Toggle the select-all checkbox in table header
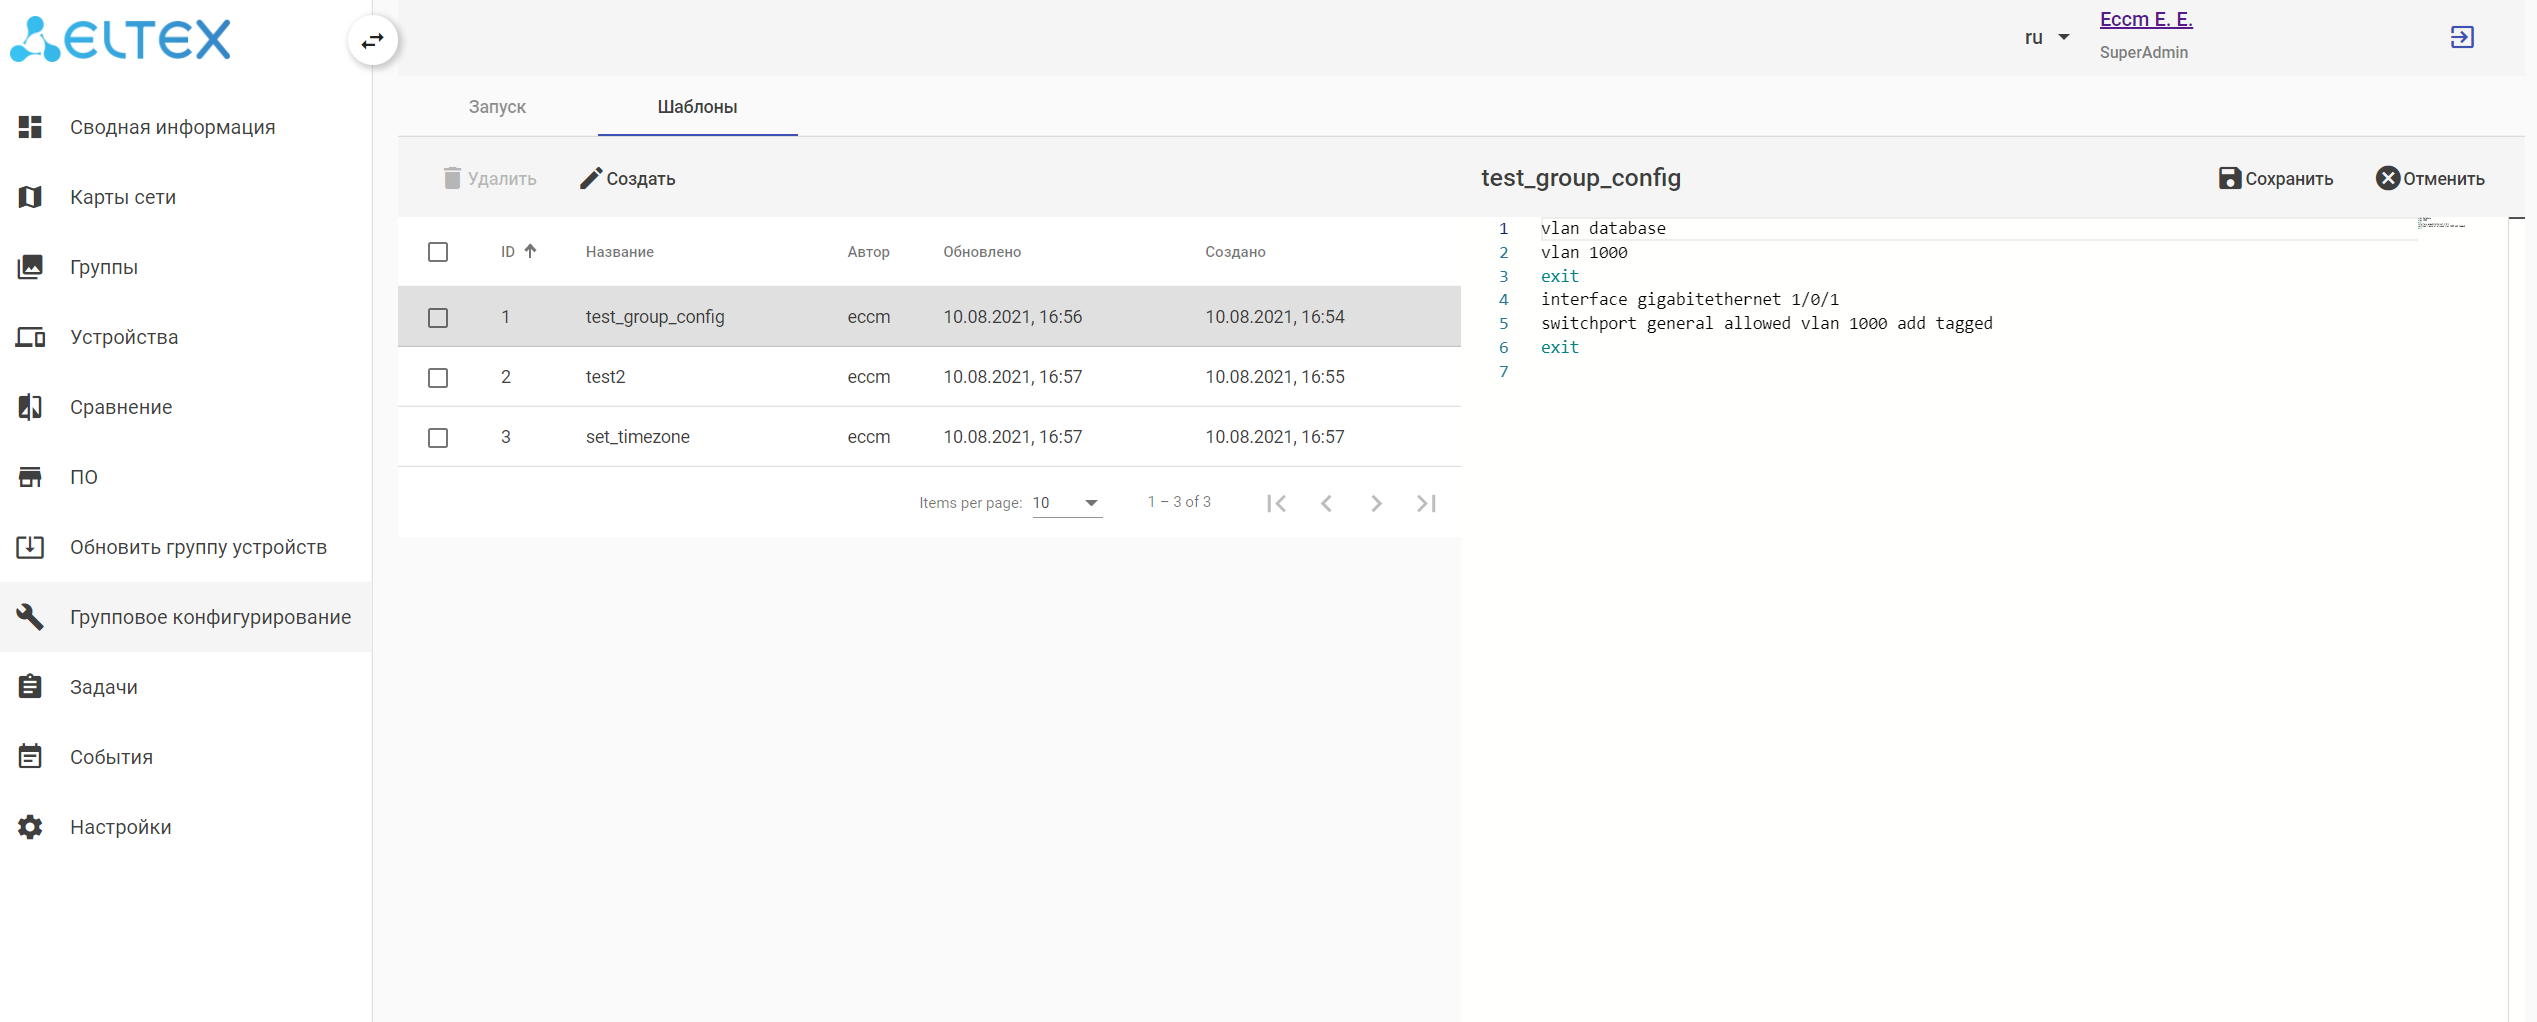 pos(438,252)
